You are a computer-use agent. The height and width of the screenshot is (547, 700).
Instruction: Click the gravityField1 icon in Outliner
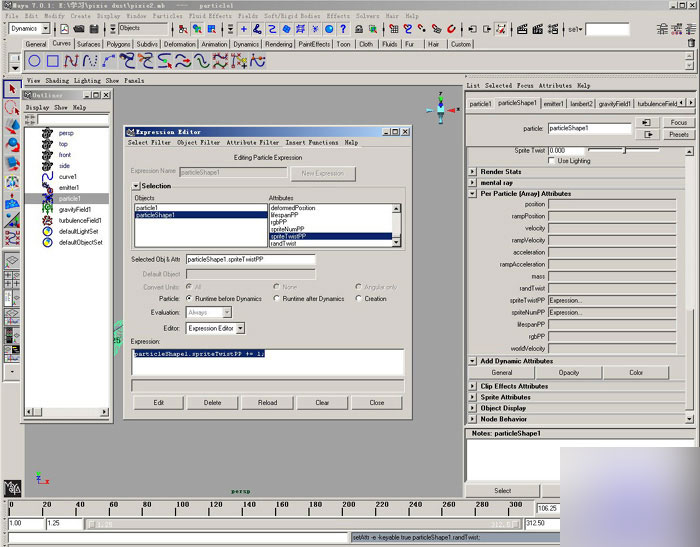(48, 209)
